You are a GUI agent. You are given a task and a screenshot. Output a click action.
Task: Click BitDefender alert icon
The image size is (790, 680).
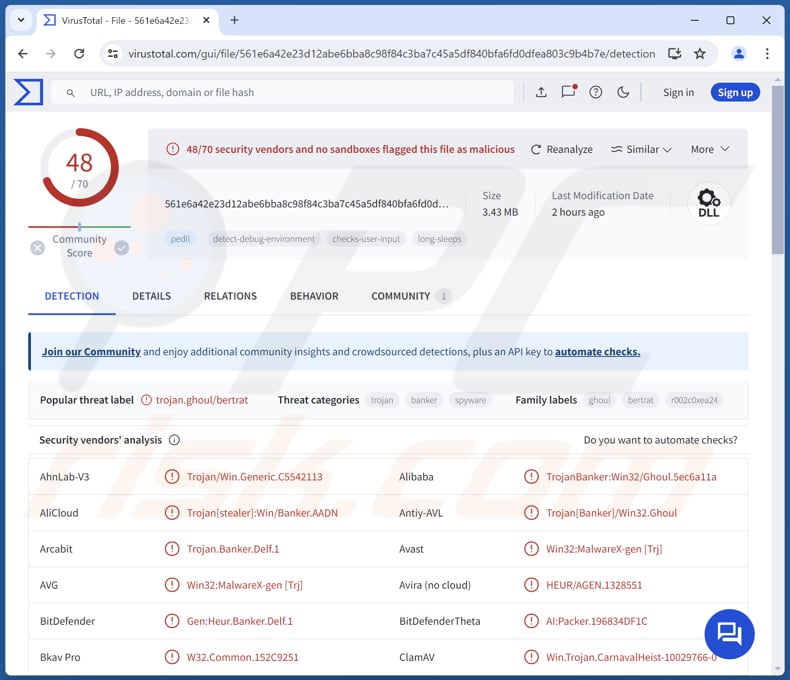point(172,621)
